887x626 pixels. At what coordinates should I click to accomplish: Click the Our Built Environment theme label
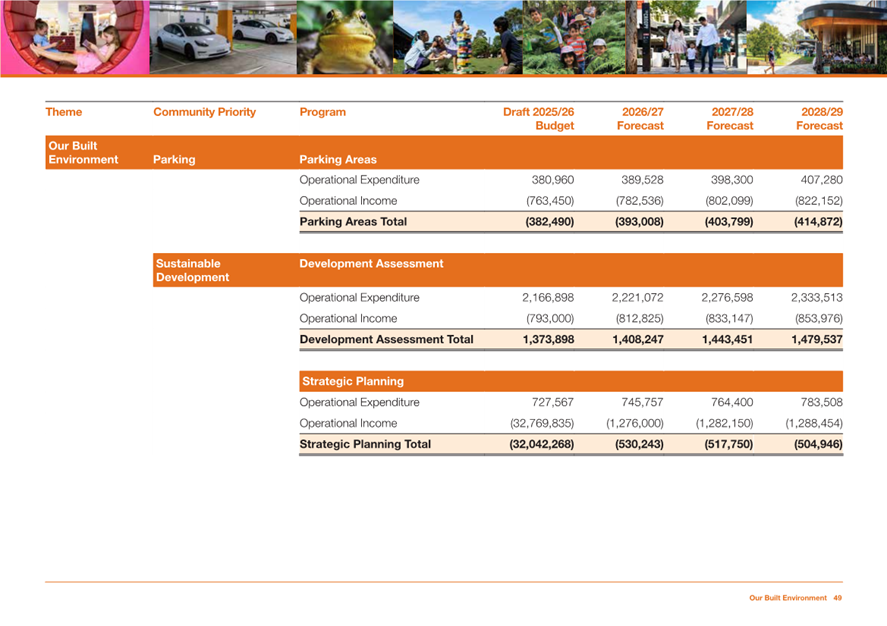click(x=83, y=153)
